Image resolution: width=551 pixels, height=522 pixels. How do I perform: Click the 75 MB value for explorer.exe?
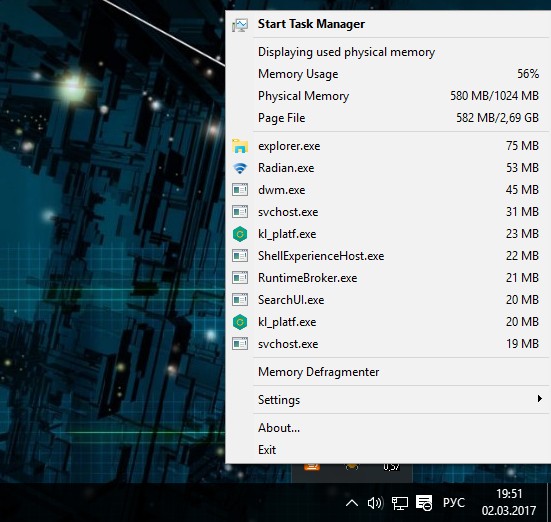(522, 146)
